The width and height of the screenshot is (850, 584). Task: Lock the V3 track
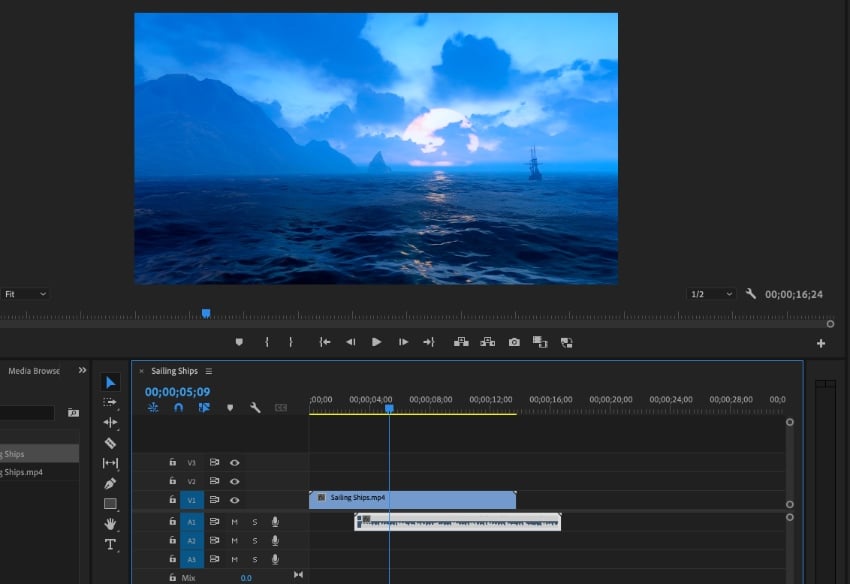click(x=173, y=461)
